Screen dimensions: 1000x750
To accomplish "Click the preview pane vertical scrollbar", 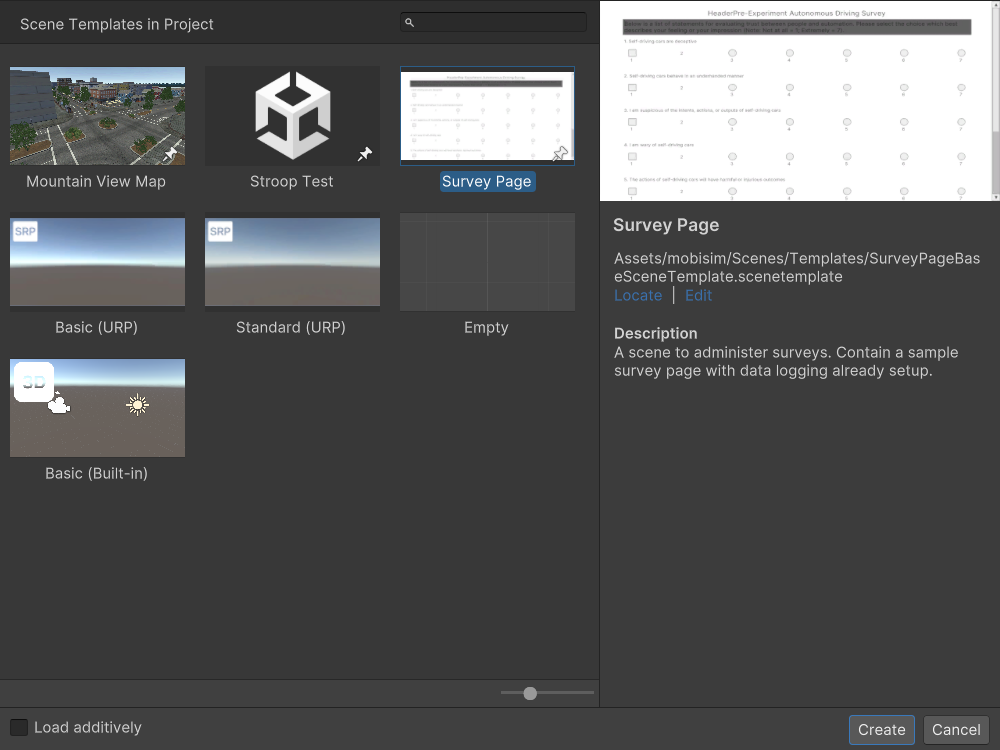I will click(x=996, y=100).
